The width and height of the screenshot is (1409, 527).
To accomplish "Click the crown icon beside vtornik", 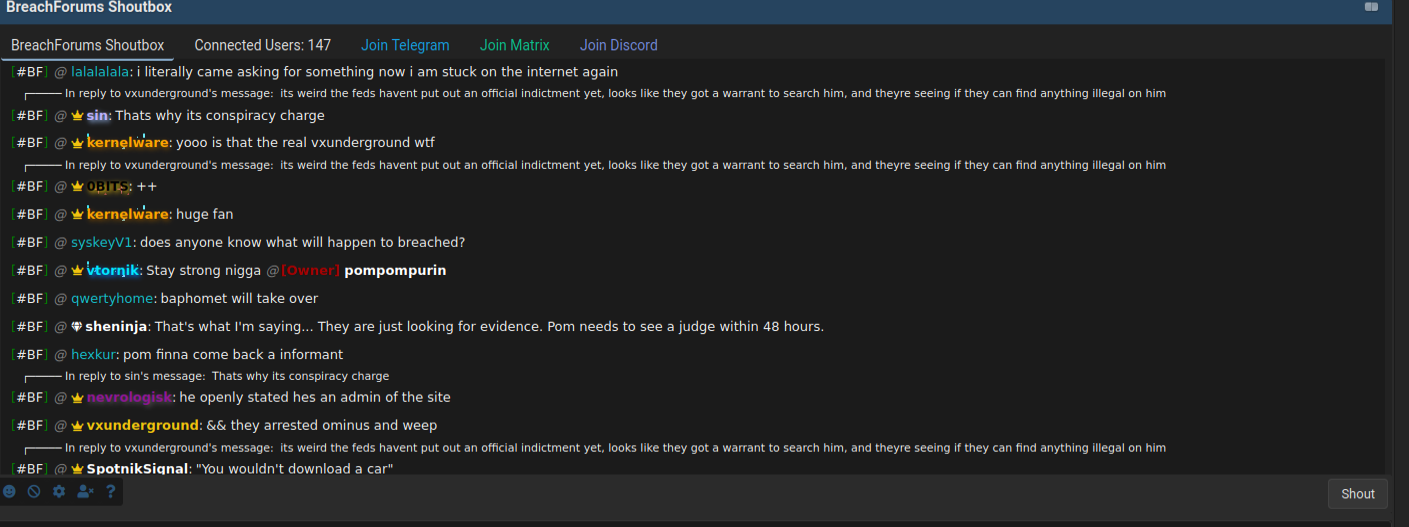I will [x=77, y=271].
